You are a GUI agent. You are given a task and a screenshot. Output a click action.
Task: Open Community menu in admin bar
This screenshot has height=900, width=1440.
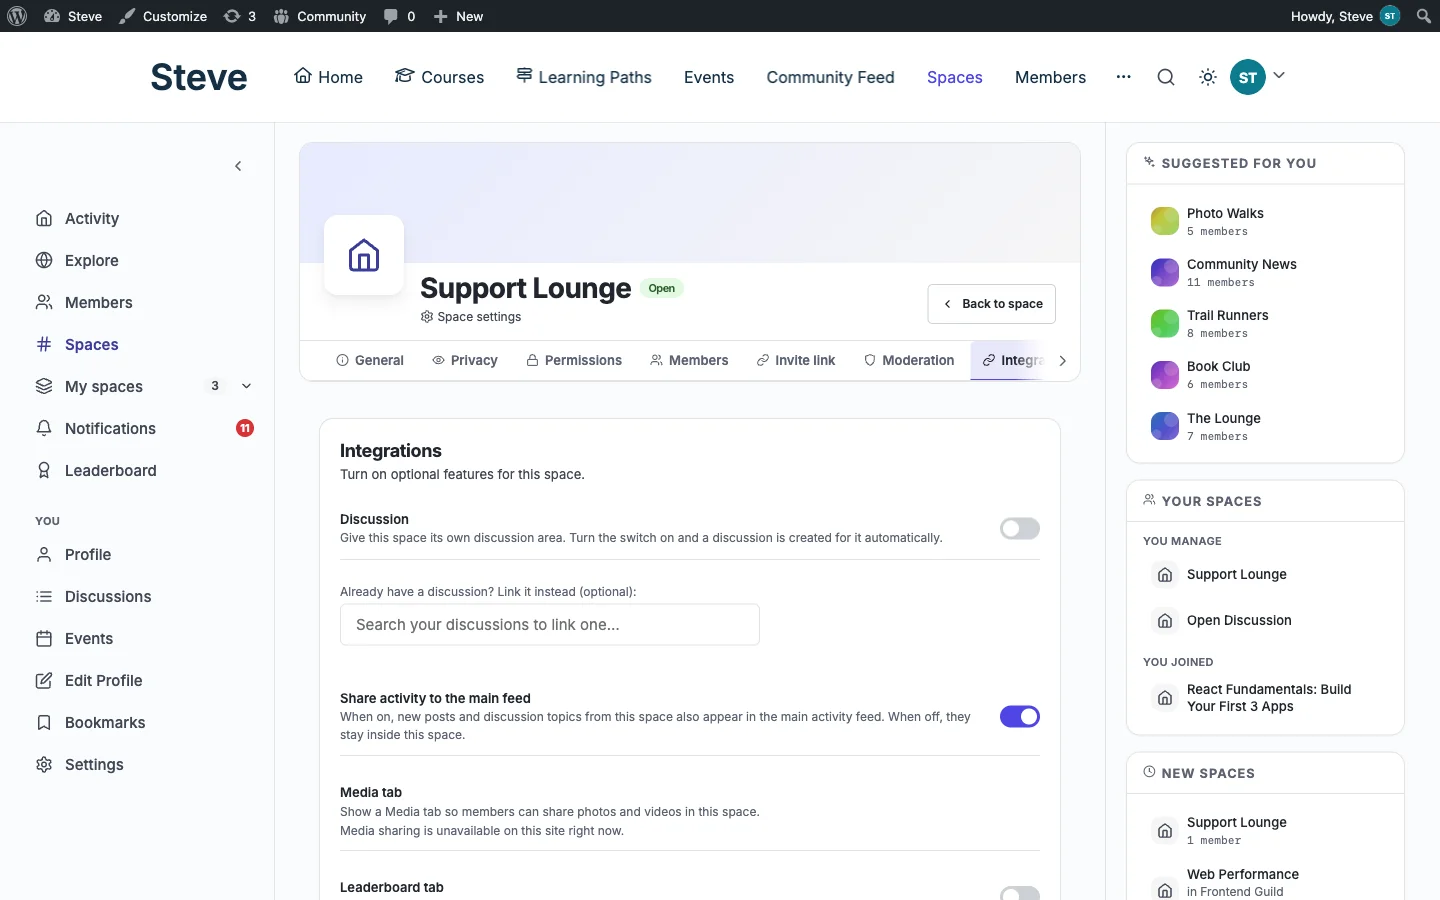pos(320,16)
